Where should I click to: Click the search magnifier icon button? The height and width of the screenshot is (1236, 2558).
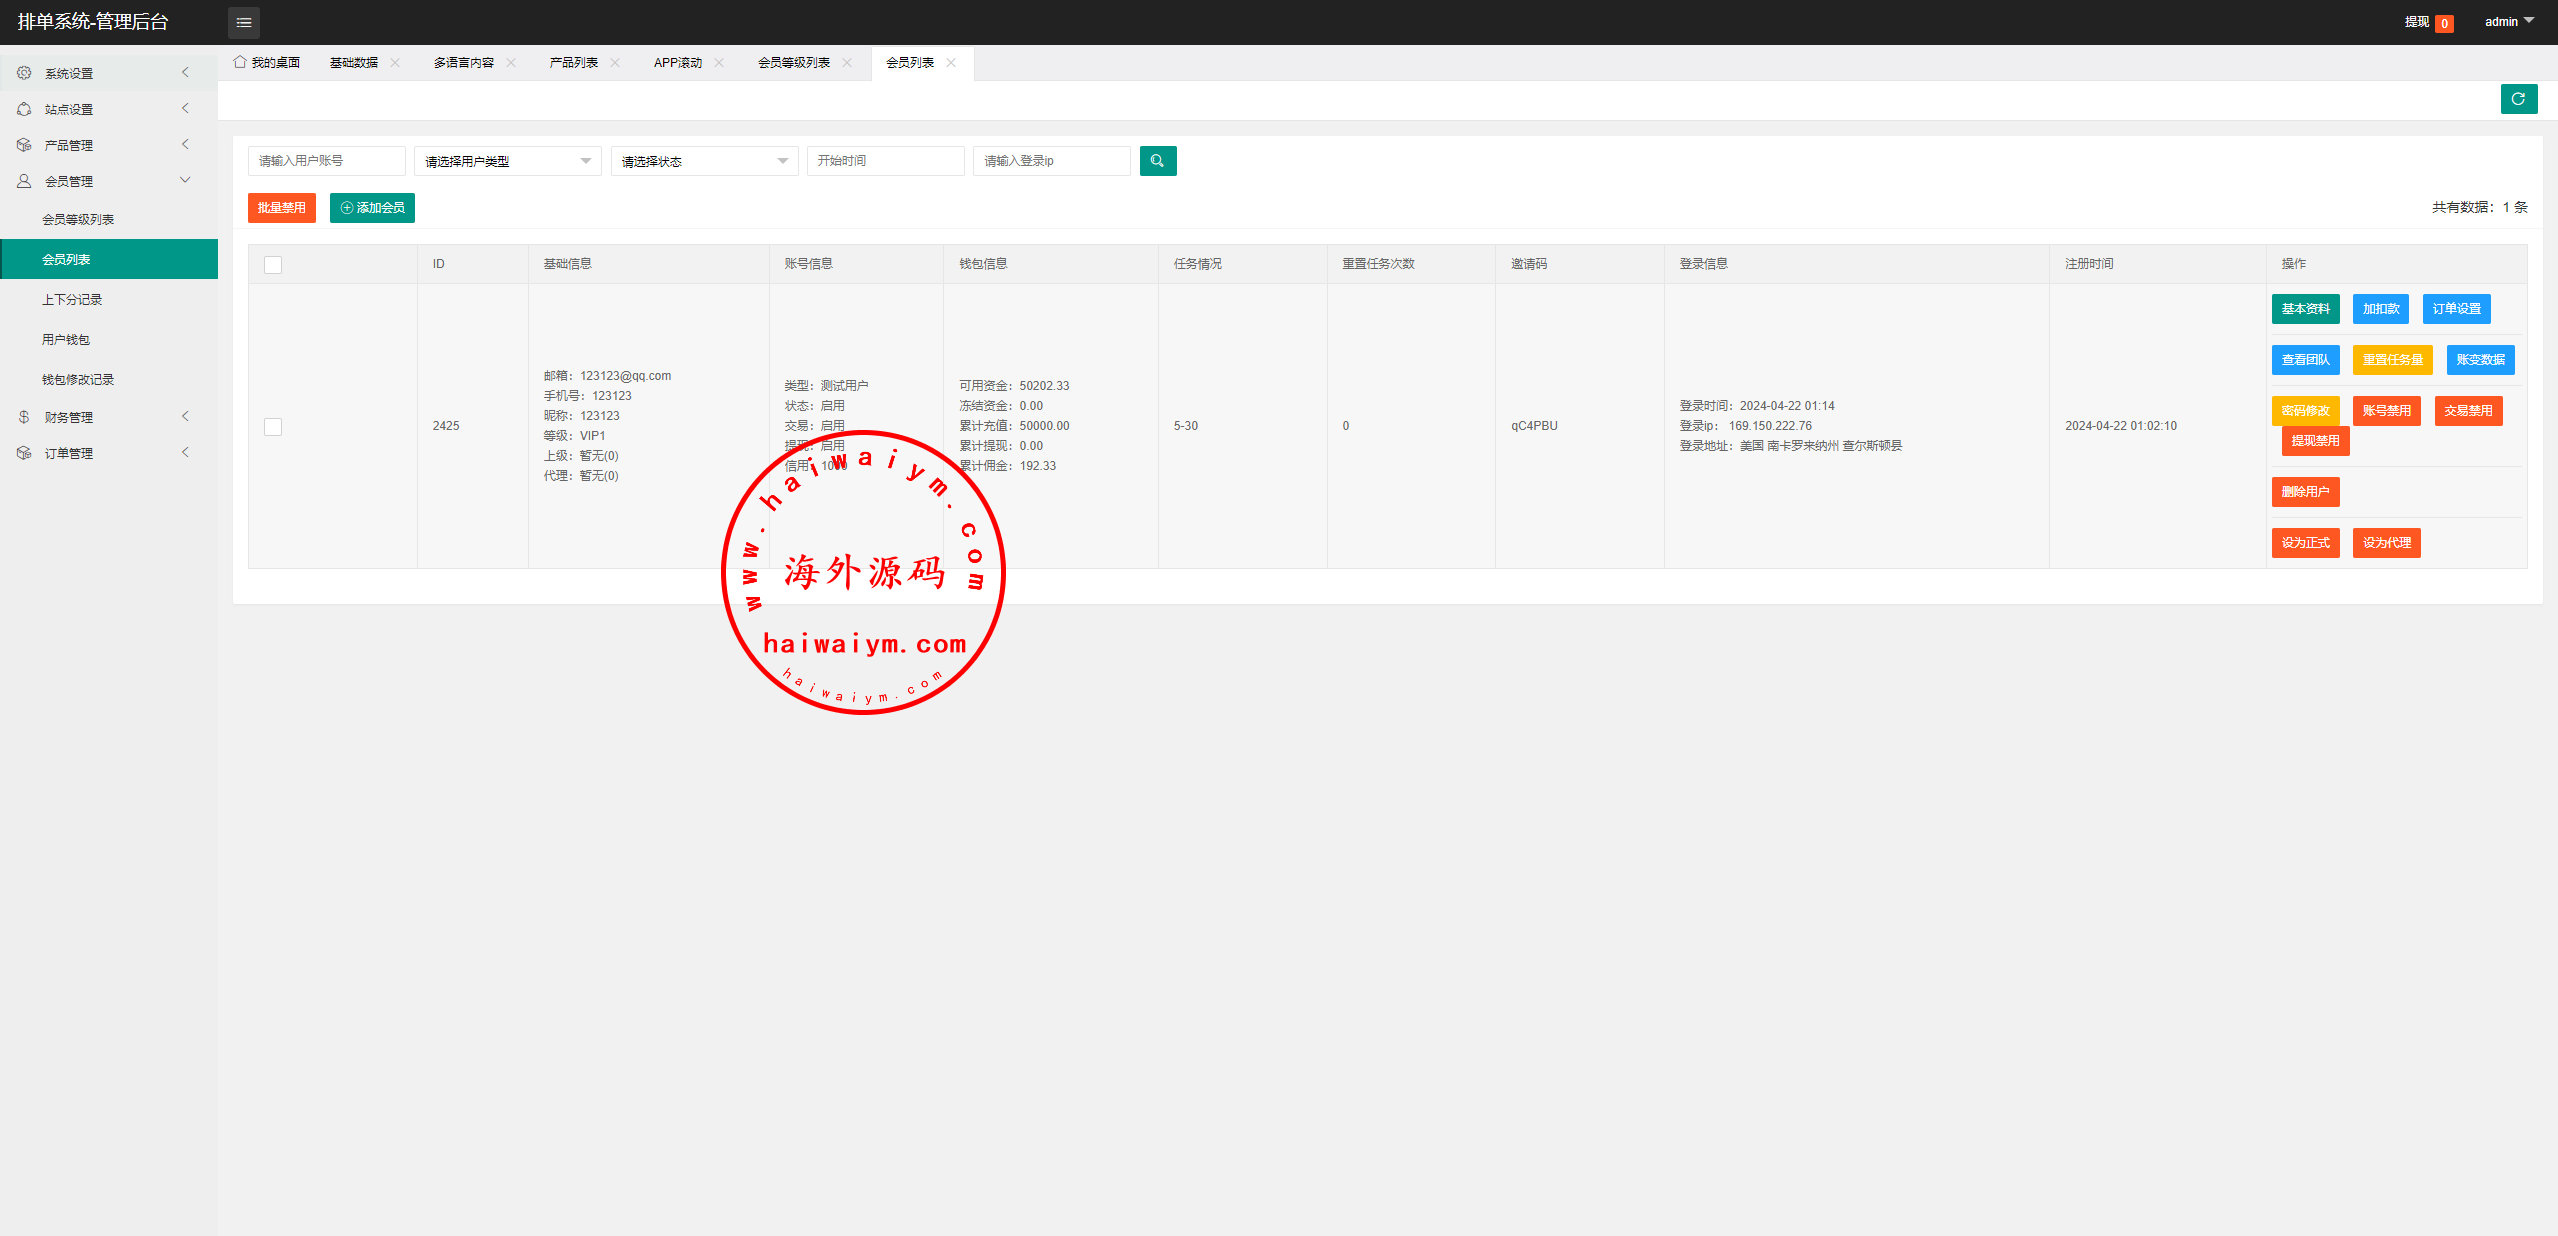point(1157,161)
